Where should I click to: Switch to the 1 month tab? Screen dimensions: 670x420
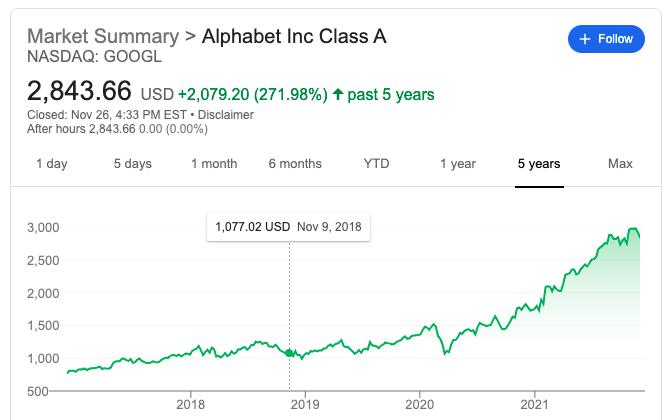coord(214,164)
